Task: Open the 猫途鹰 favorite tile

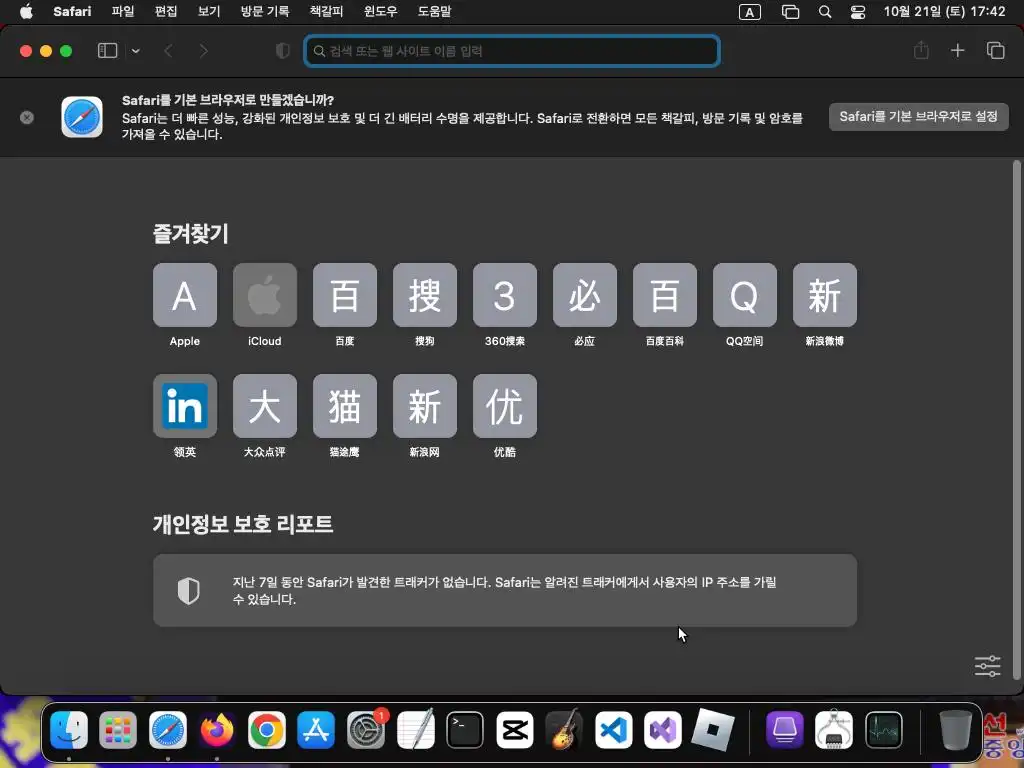Action: 345,406
